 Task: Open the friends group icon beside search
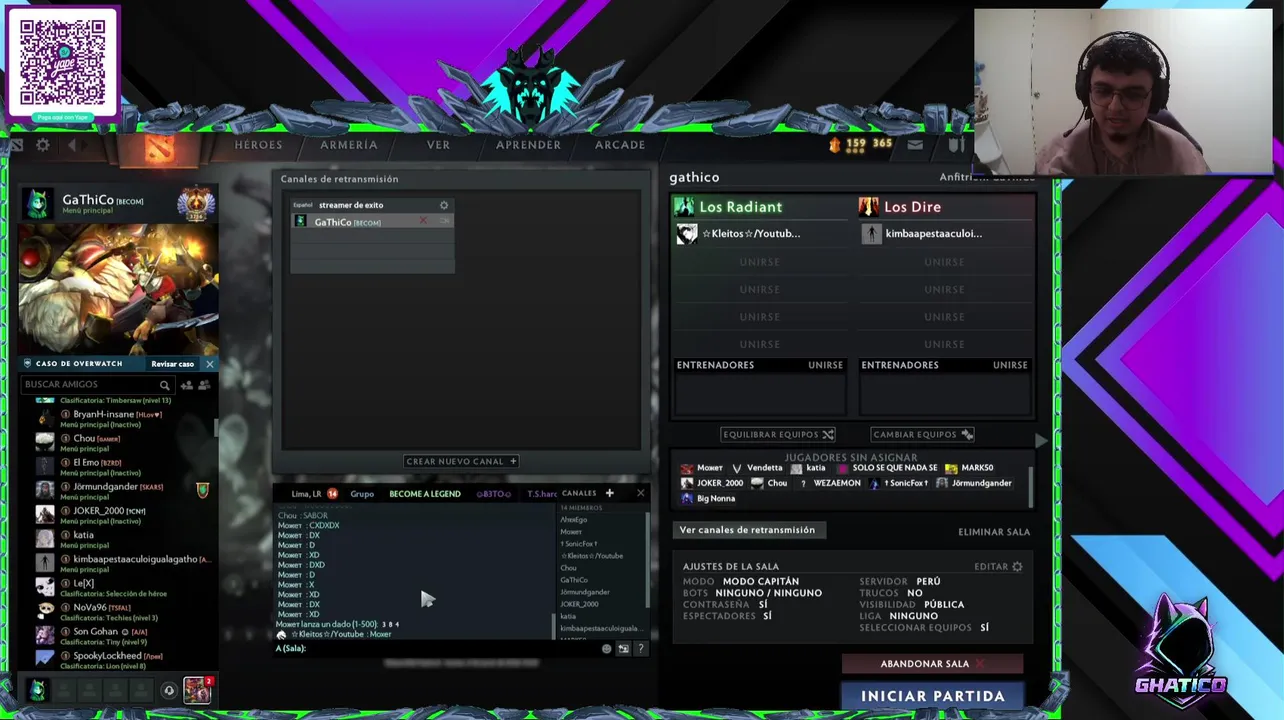205,385
